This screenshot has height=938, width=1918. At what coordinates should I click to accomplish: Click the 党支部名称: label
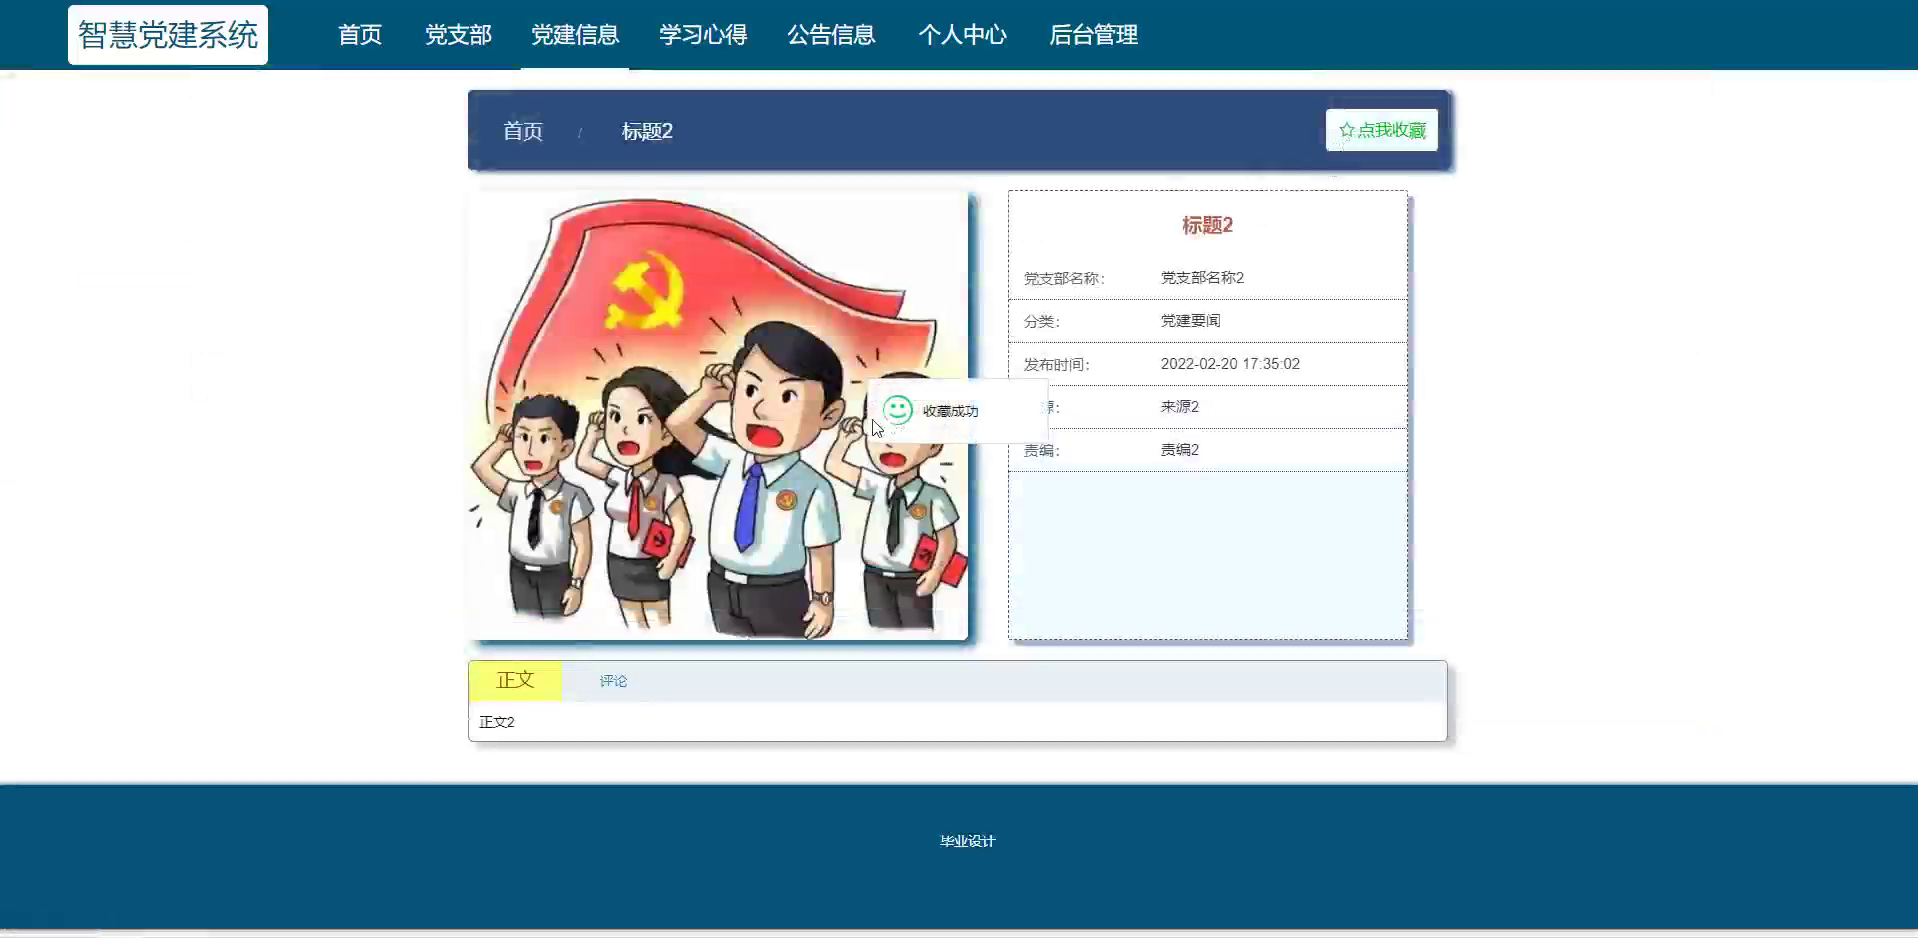1064,278
